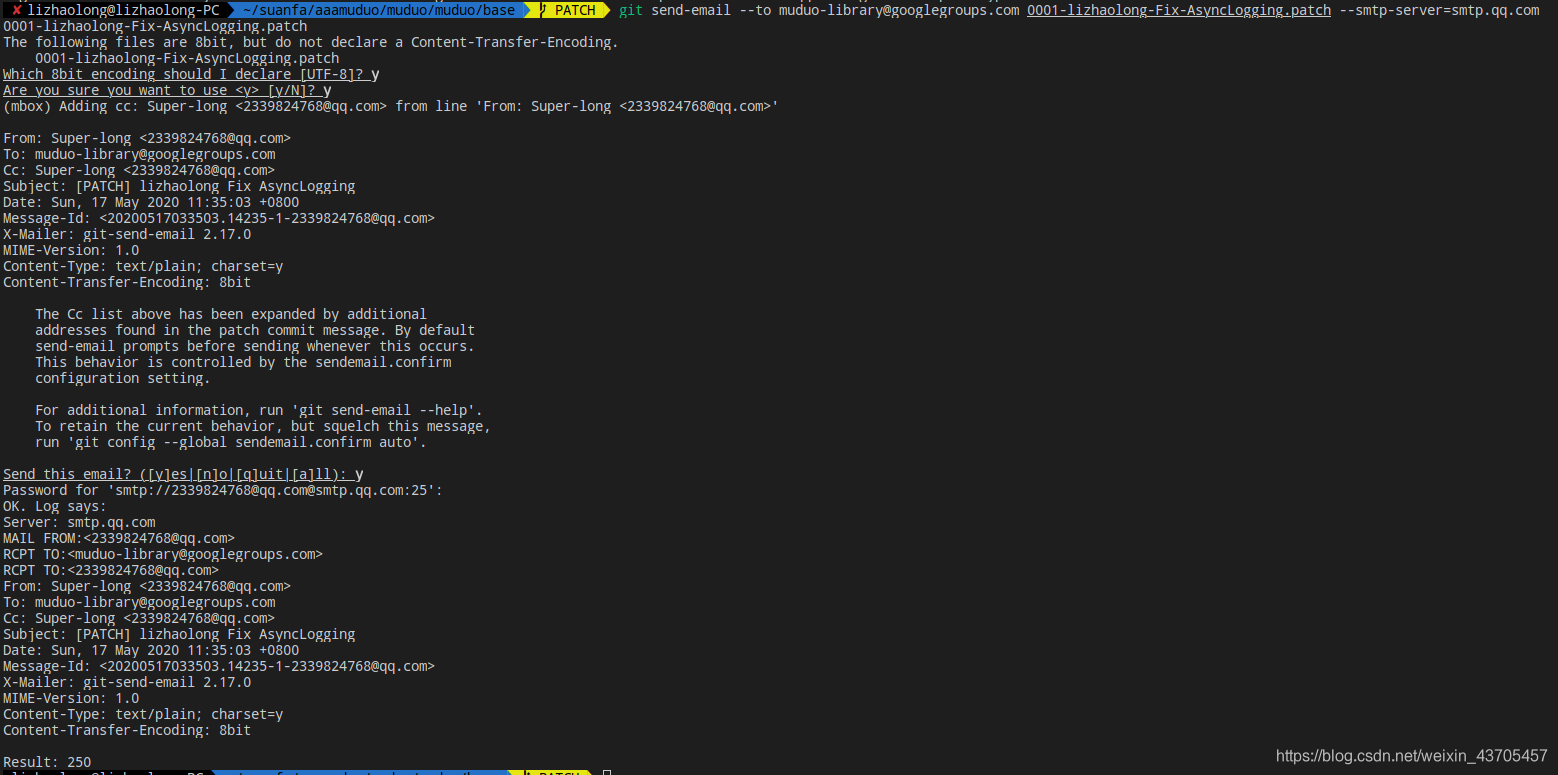
Task: Click 'To retain the current behavior, but squelch' line
Action: 263,426
